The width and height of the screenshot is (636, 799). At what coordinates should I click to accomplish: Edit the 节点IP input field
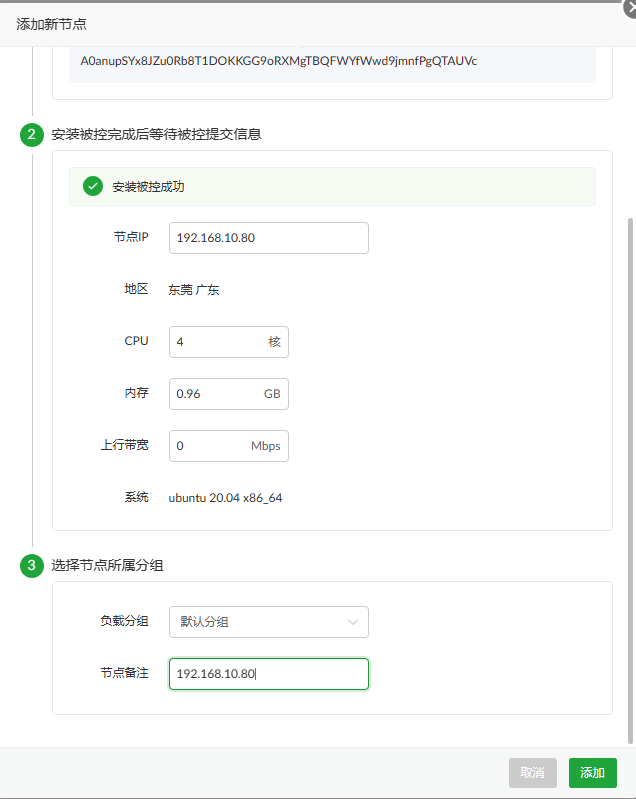click(x=269, y=238)
